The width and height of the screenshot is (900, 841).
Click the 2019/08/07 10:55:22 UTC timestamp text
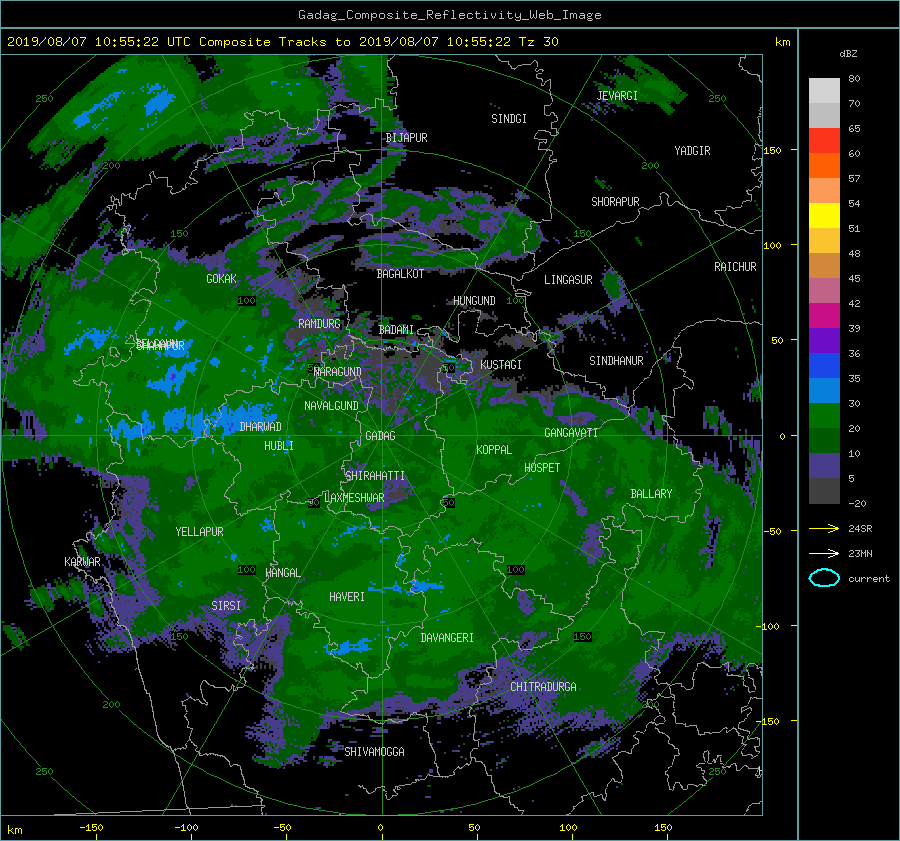click(x=99, y=42)
